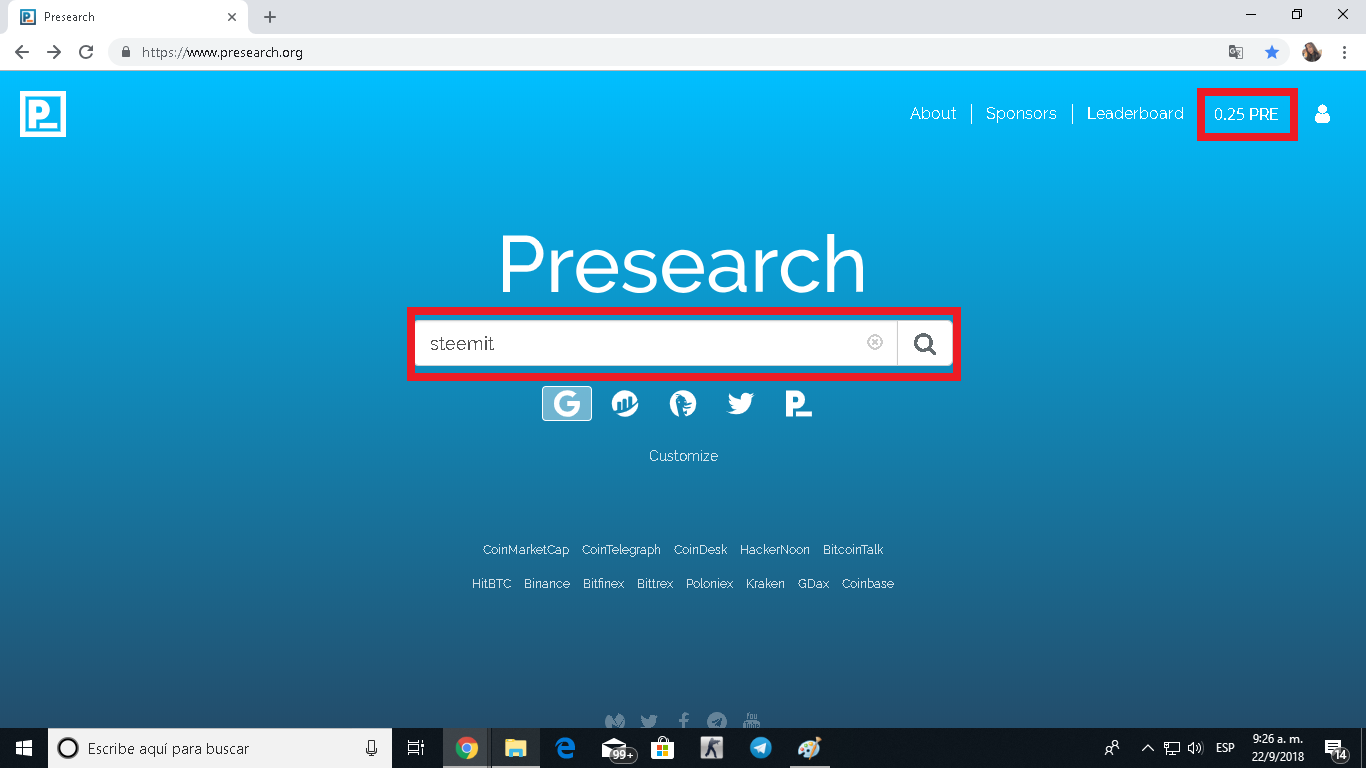Switch to Paint in the taskbar
1366x768 pixels.
tap(809, 748)
